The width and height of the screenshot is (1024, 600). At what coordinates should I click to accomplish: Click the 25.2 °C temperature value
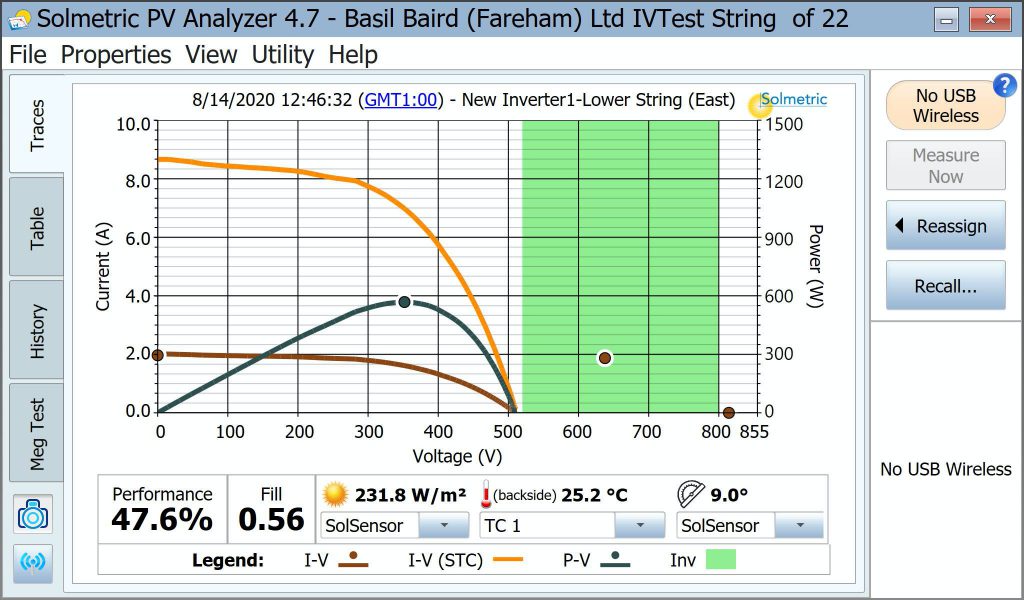click(594, 495)
